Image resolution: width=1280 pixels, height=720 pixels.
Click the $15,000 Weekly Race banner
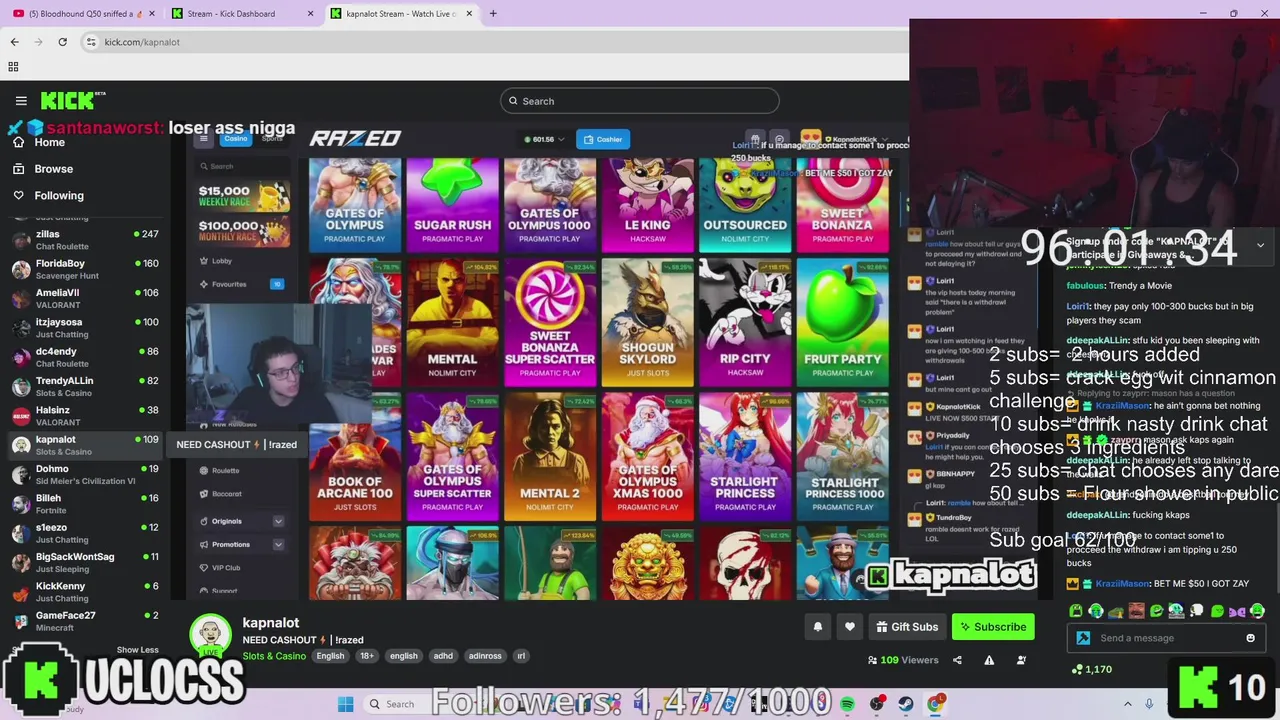244,196
